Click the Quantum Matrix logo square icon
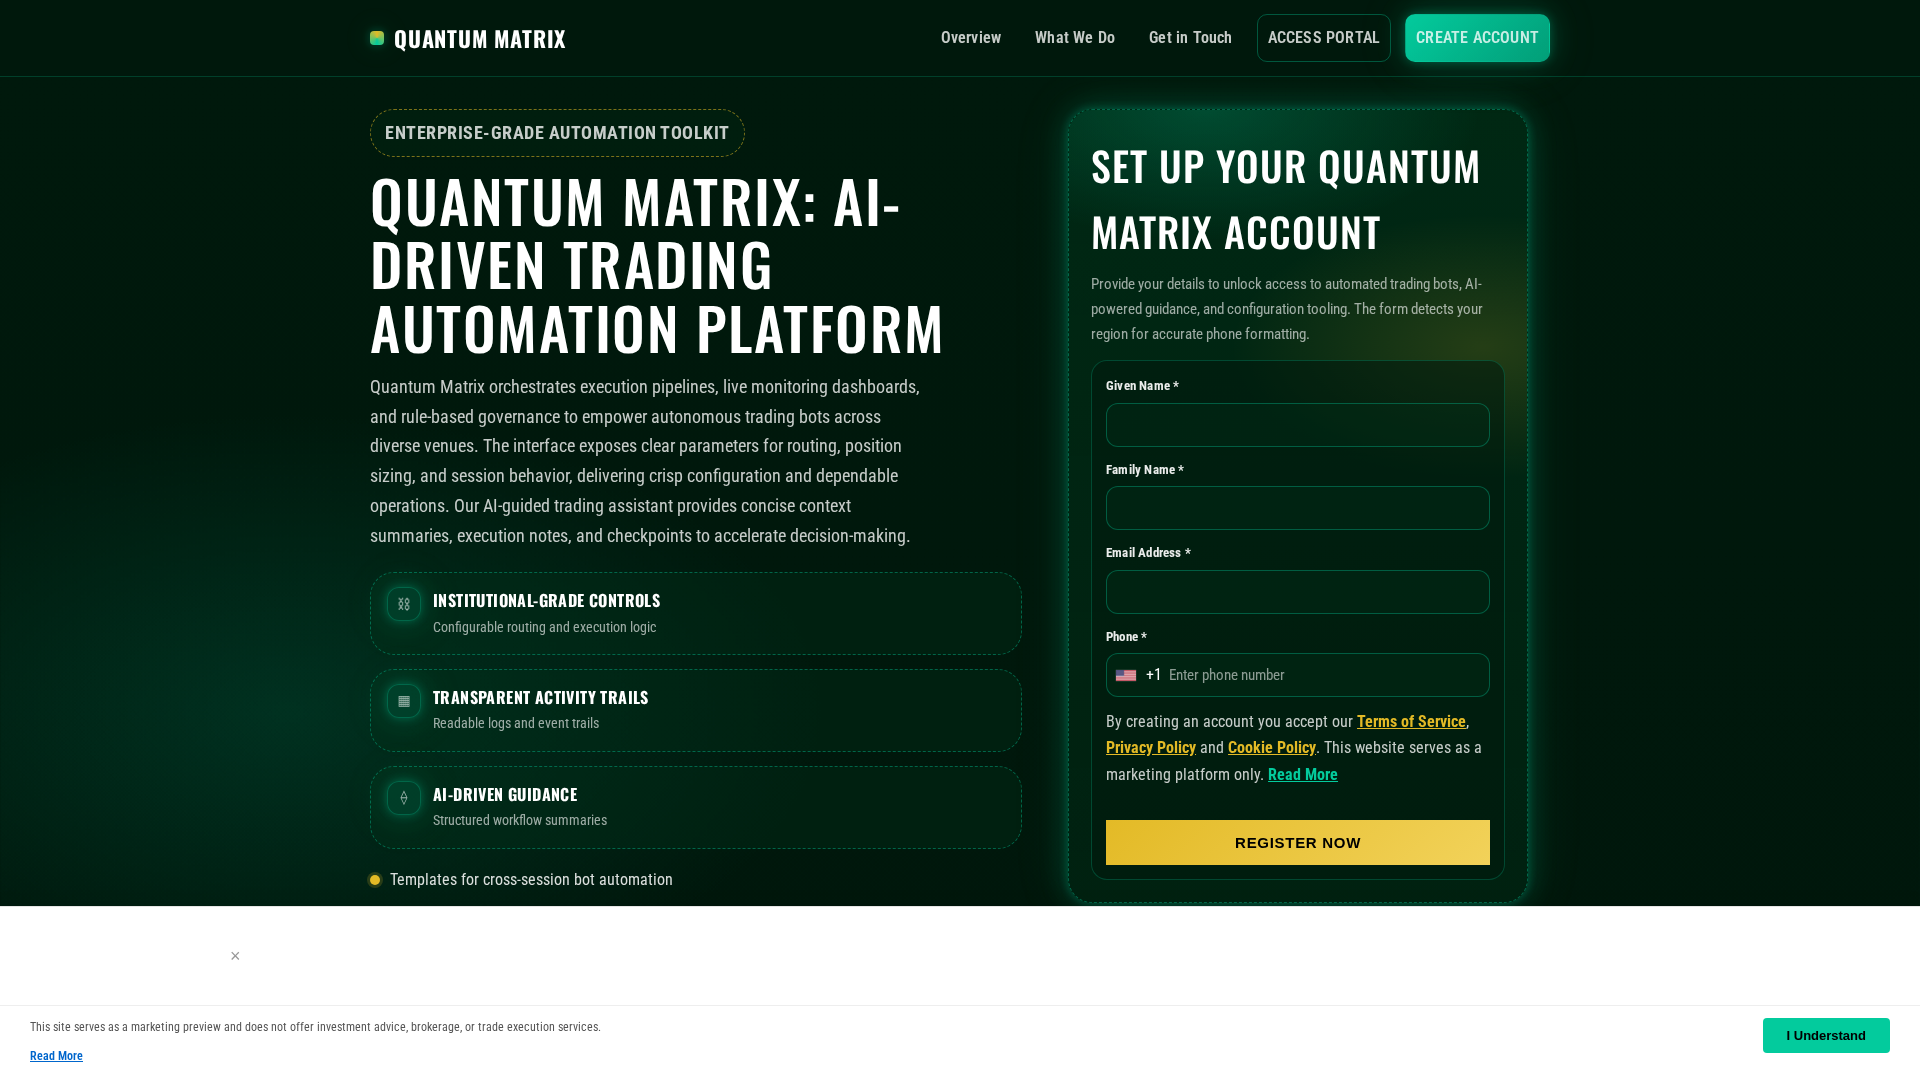 coord(377,38)
